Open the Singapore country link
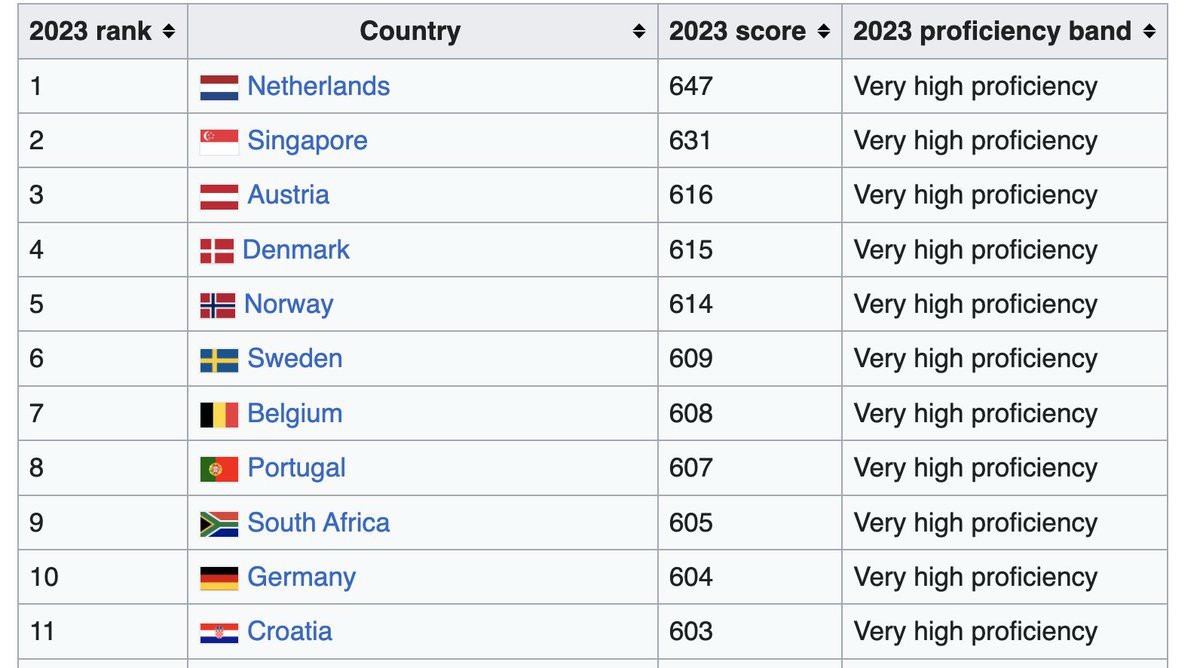Image resolution: width=1200 pixels, height=668 pixels. pyautogui.click(x=307, y=141)
